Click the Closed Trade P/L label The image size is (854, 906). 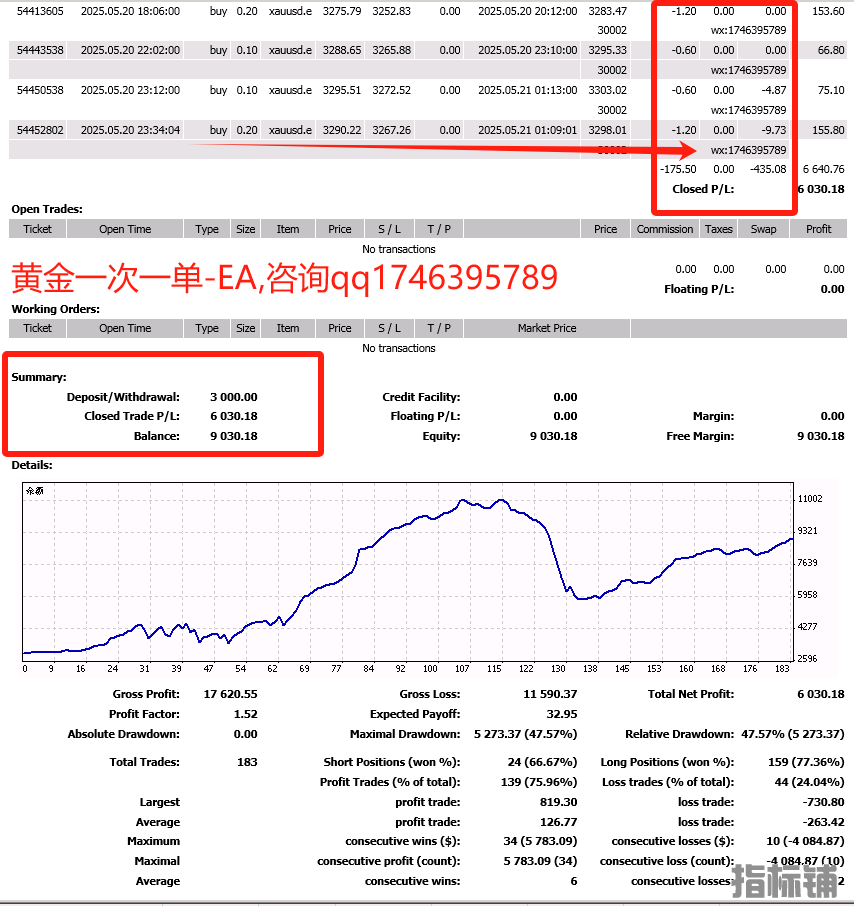[x=132, y=416]
